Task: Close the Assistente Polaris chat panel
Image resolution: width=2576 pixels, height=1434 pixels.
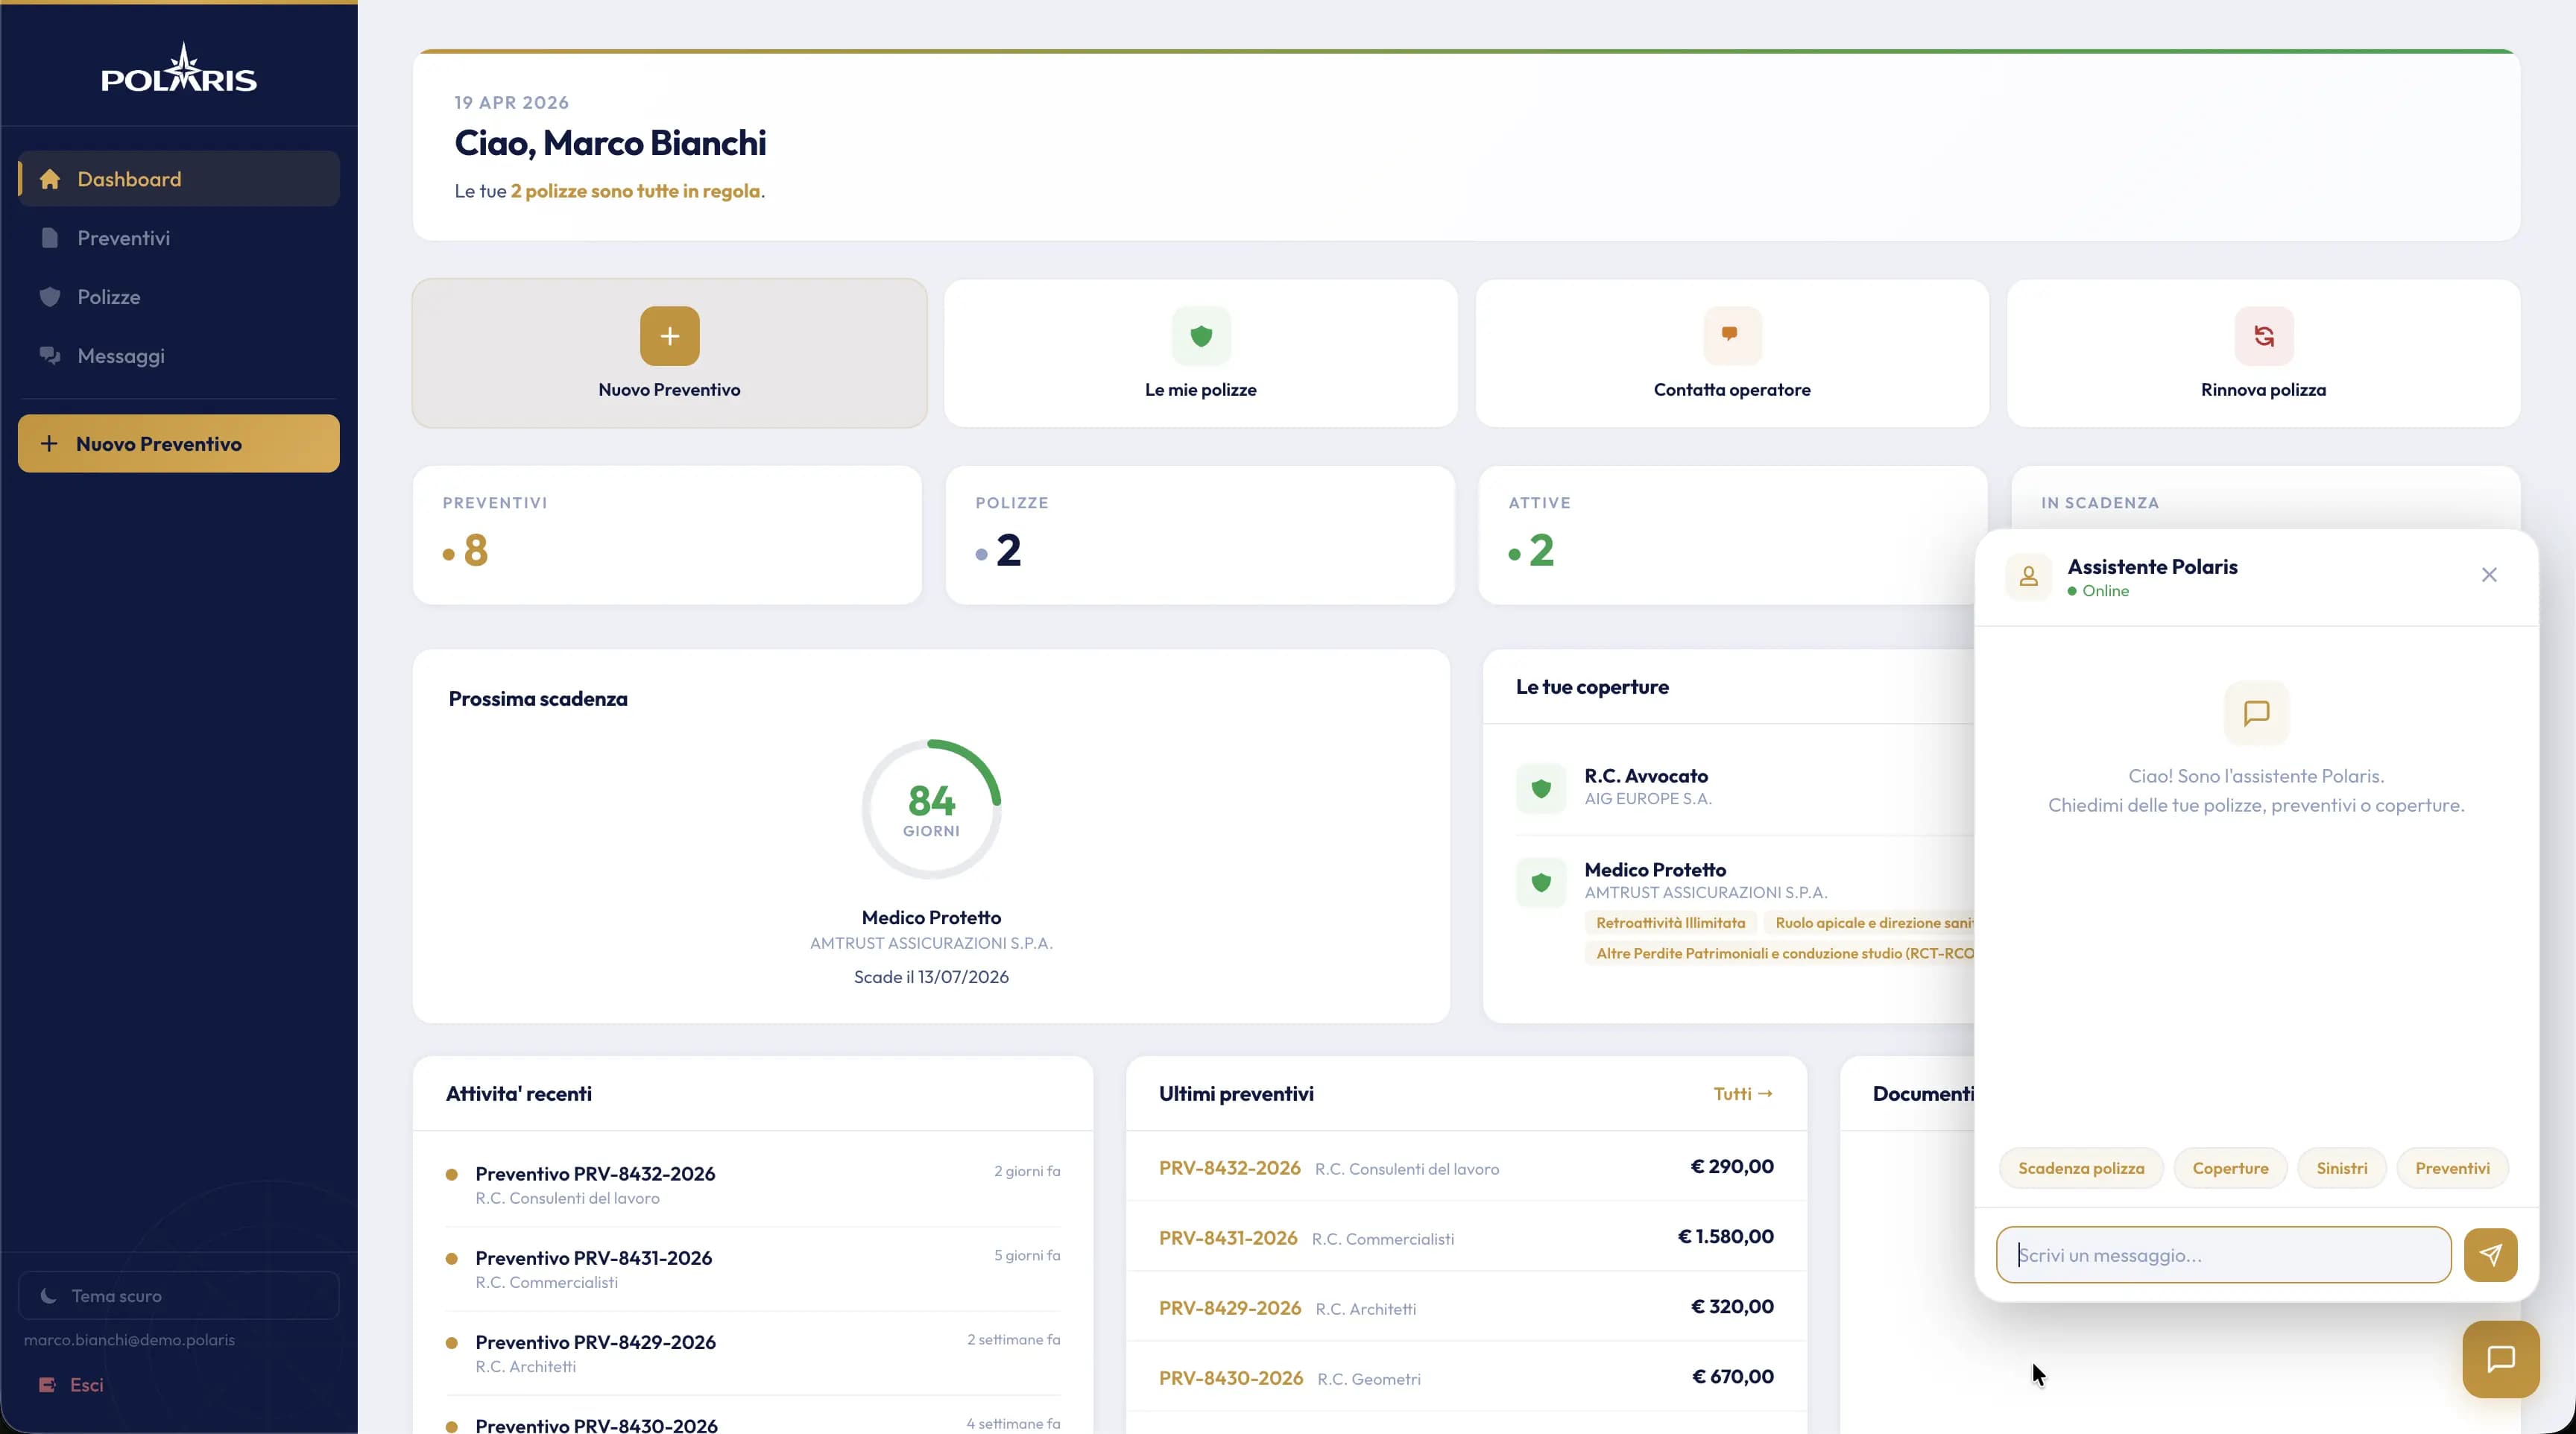Action: tap(2489, 575)
